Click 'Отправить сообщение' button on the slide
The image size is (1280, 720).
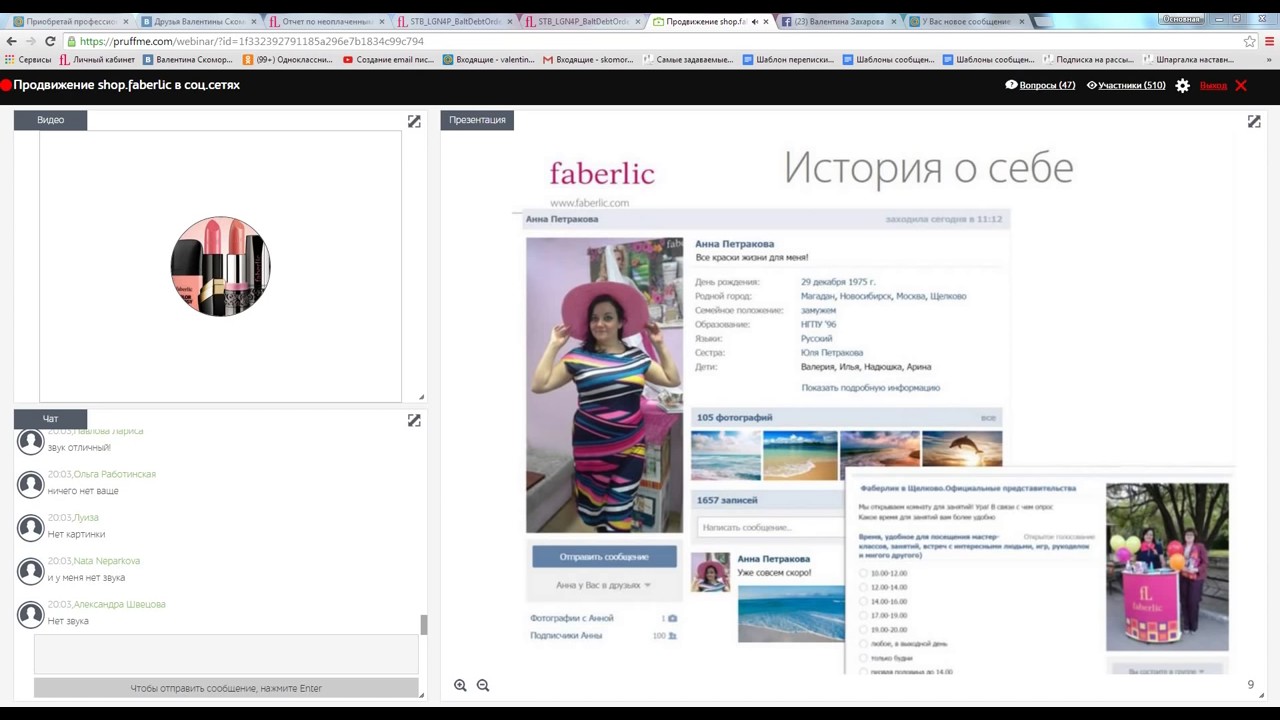pyautogui.click(x=604, y=556)
